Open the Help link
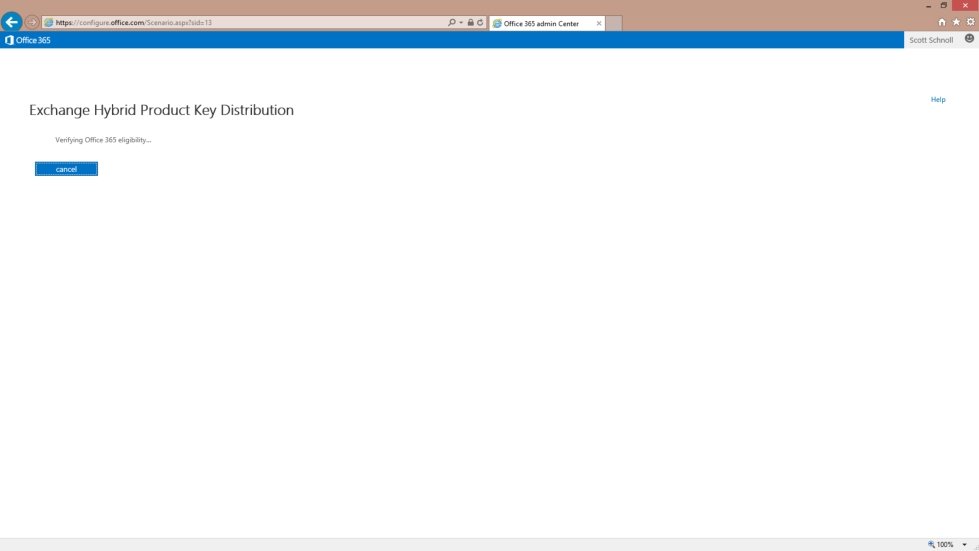This screenshot has width=979, height=551. pyautogui.click(x=938, y=99)
